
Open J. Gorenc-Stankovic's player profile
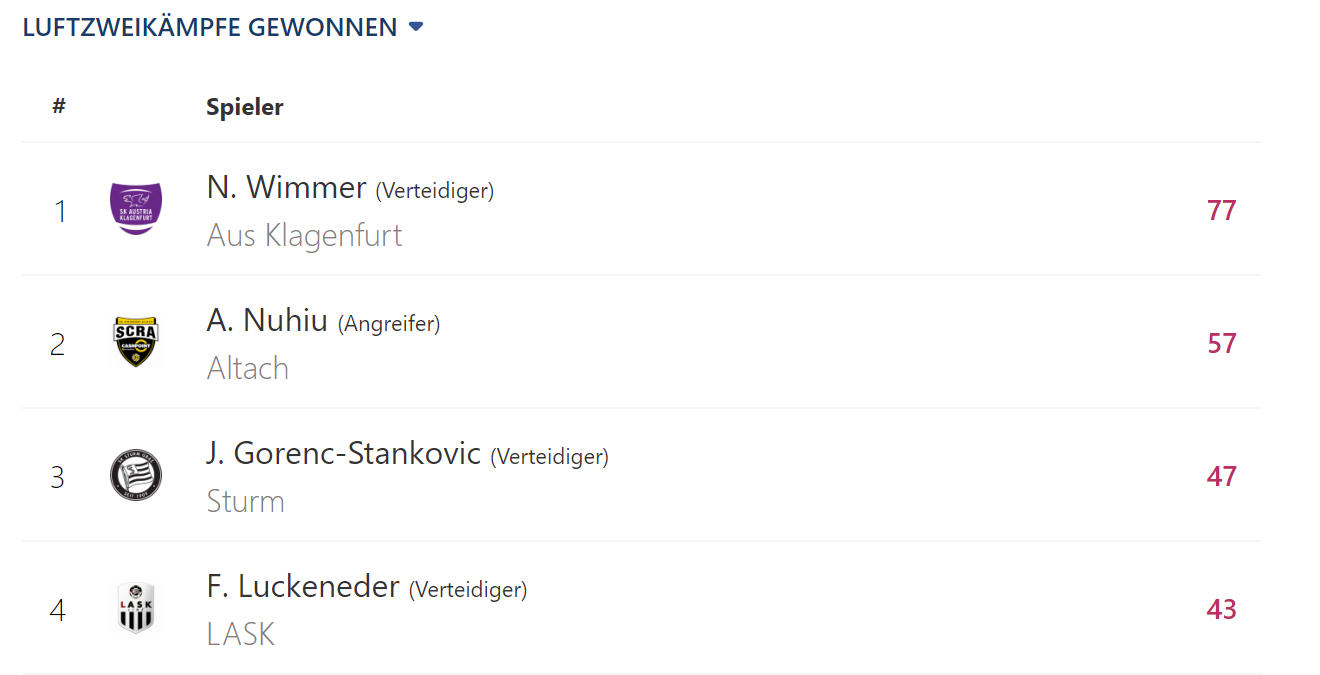click(x=344, y=453)
